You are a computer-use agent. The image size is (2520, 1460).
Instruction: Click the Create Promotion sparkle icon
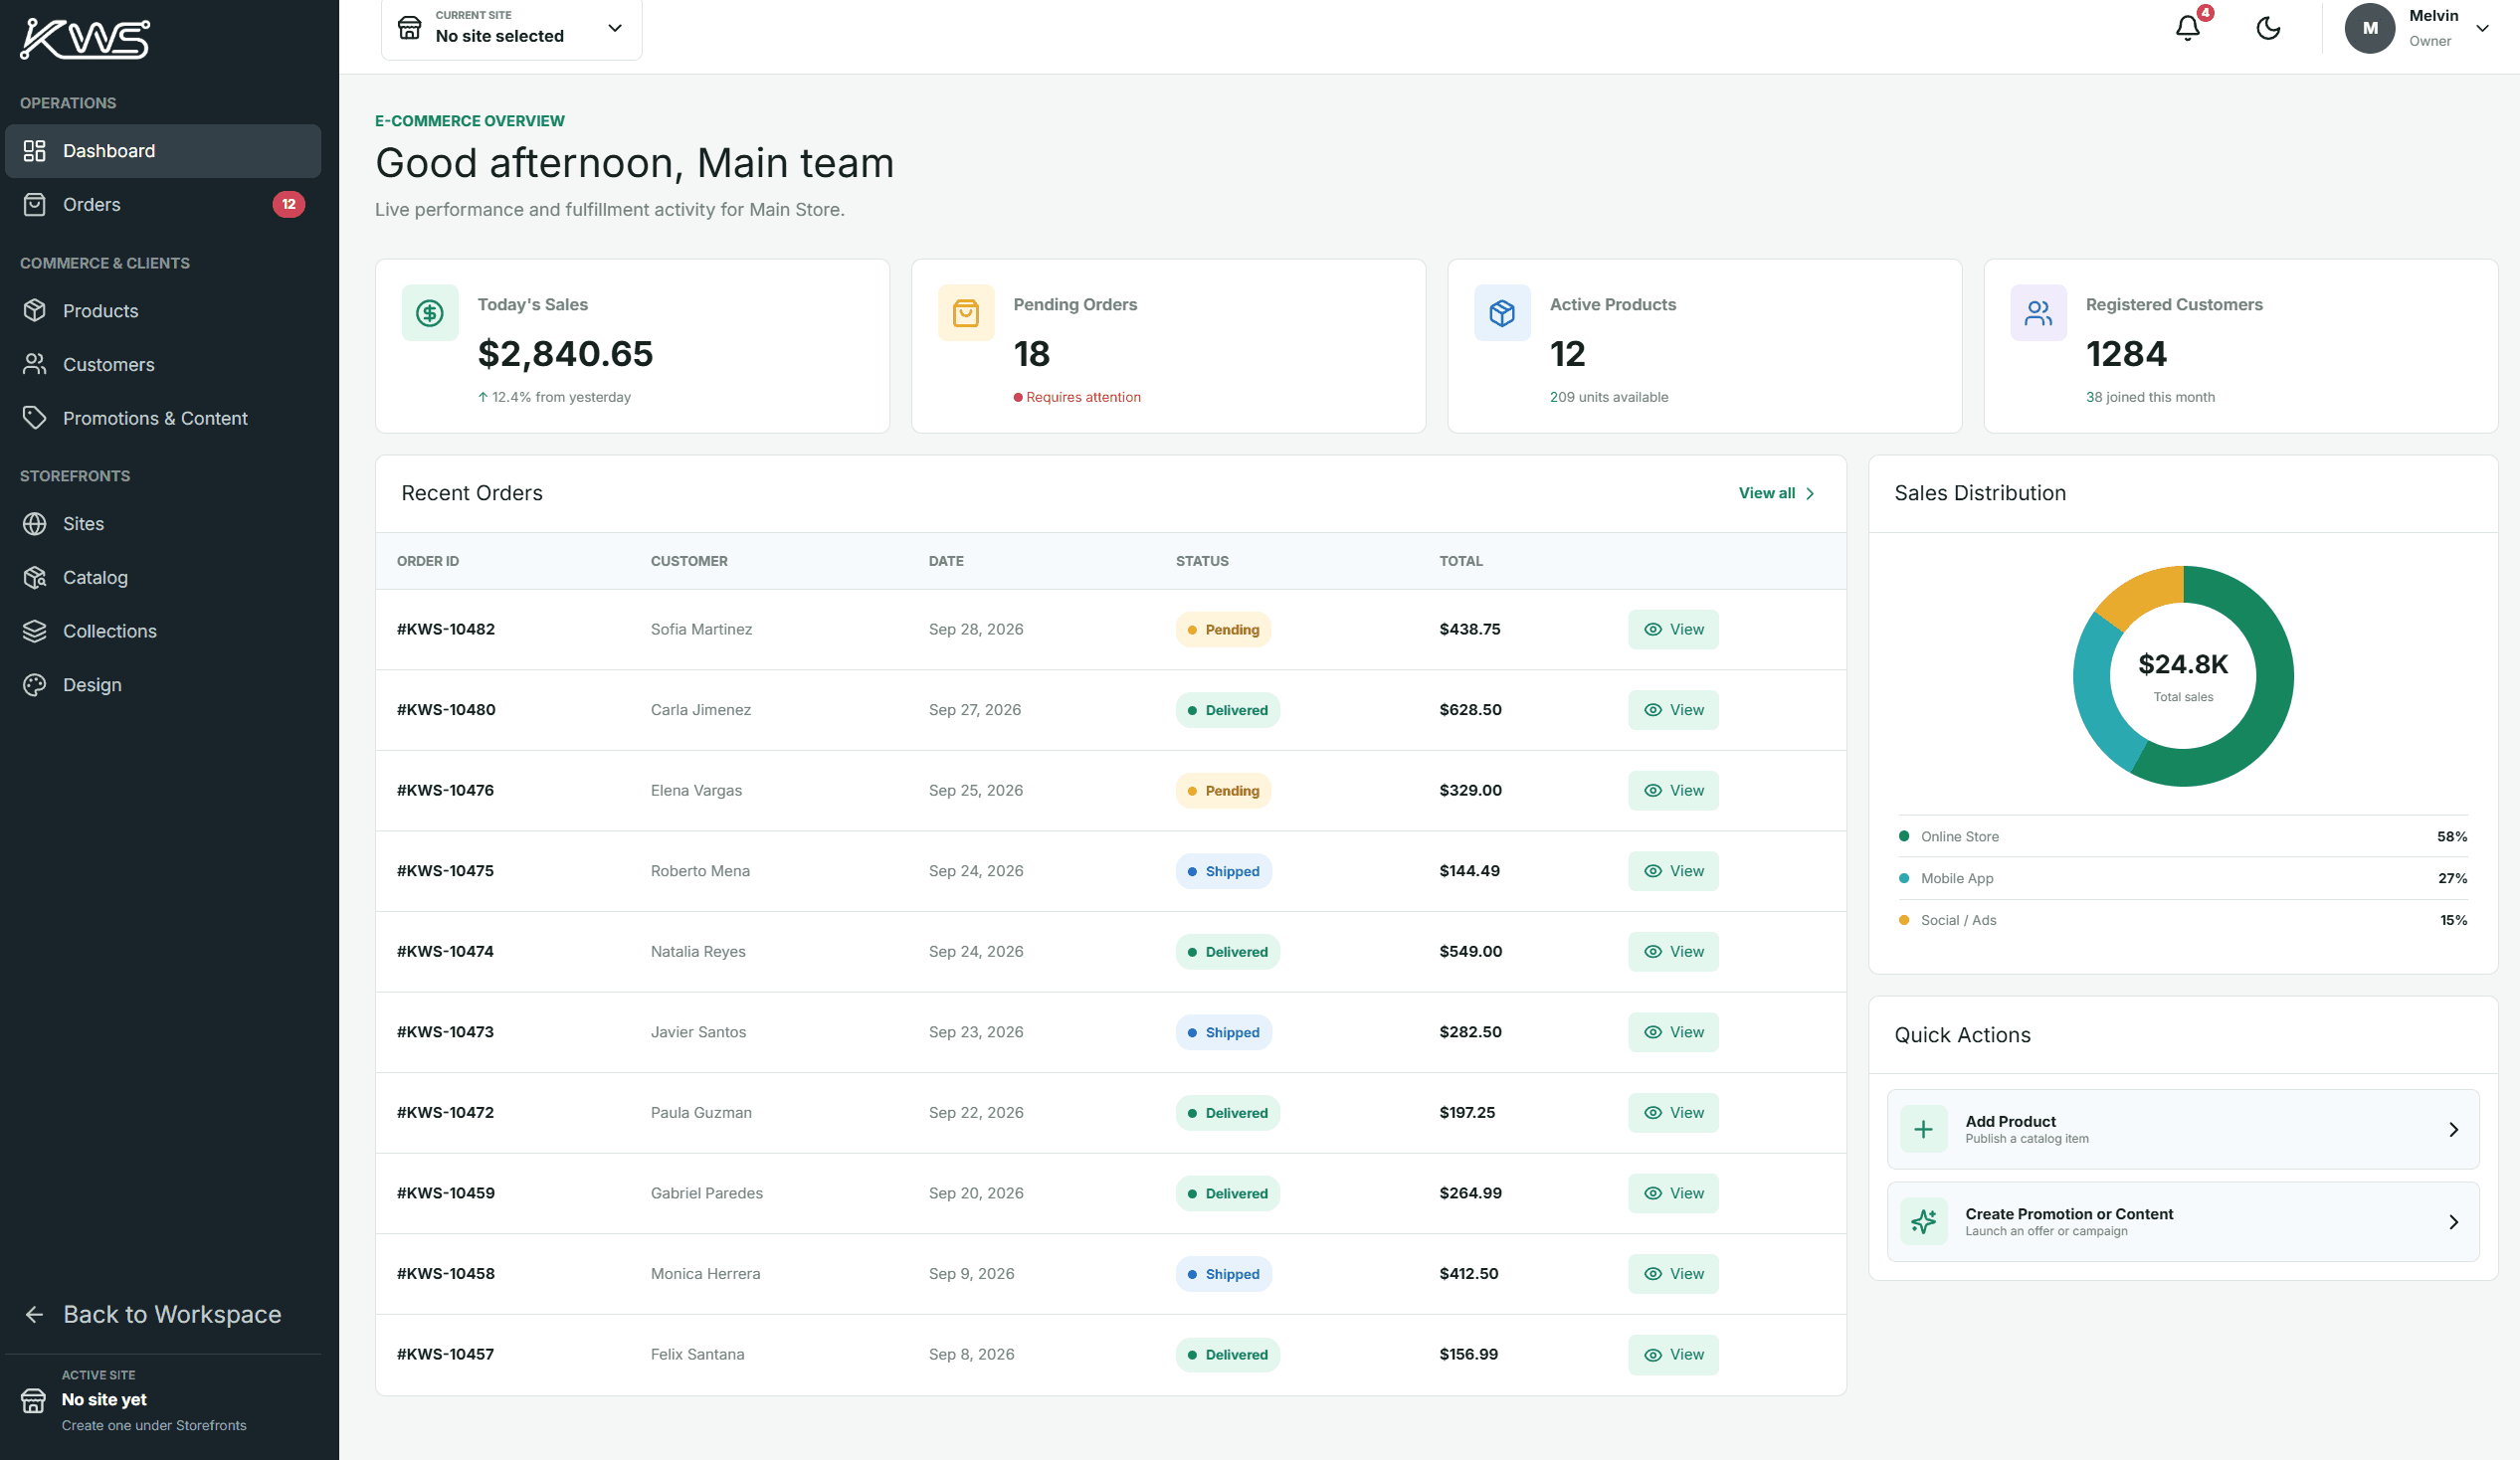[1922, 1221]
